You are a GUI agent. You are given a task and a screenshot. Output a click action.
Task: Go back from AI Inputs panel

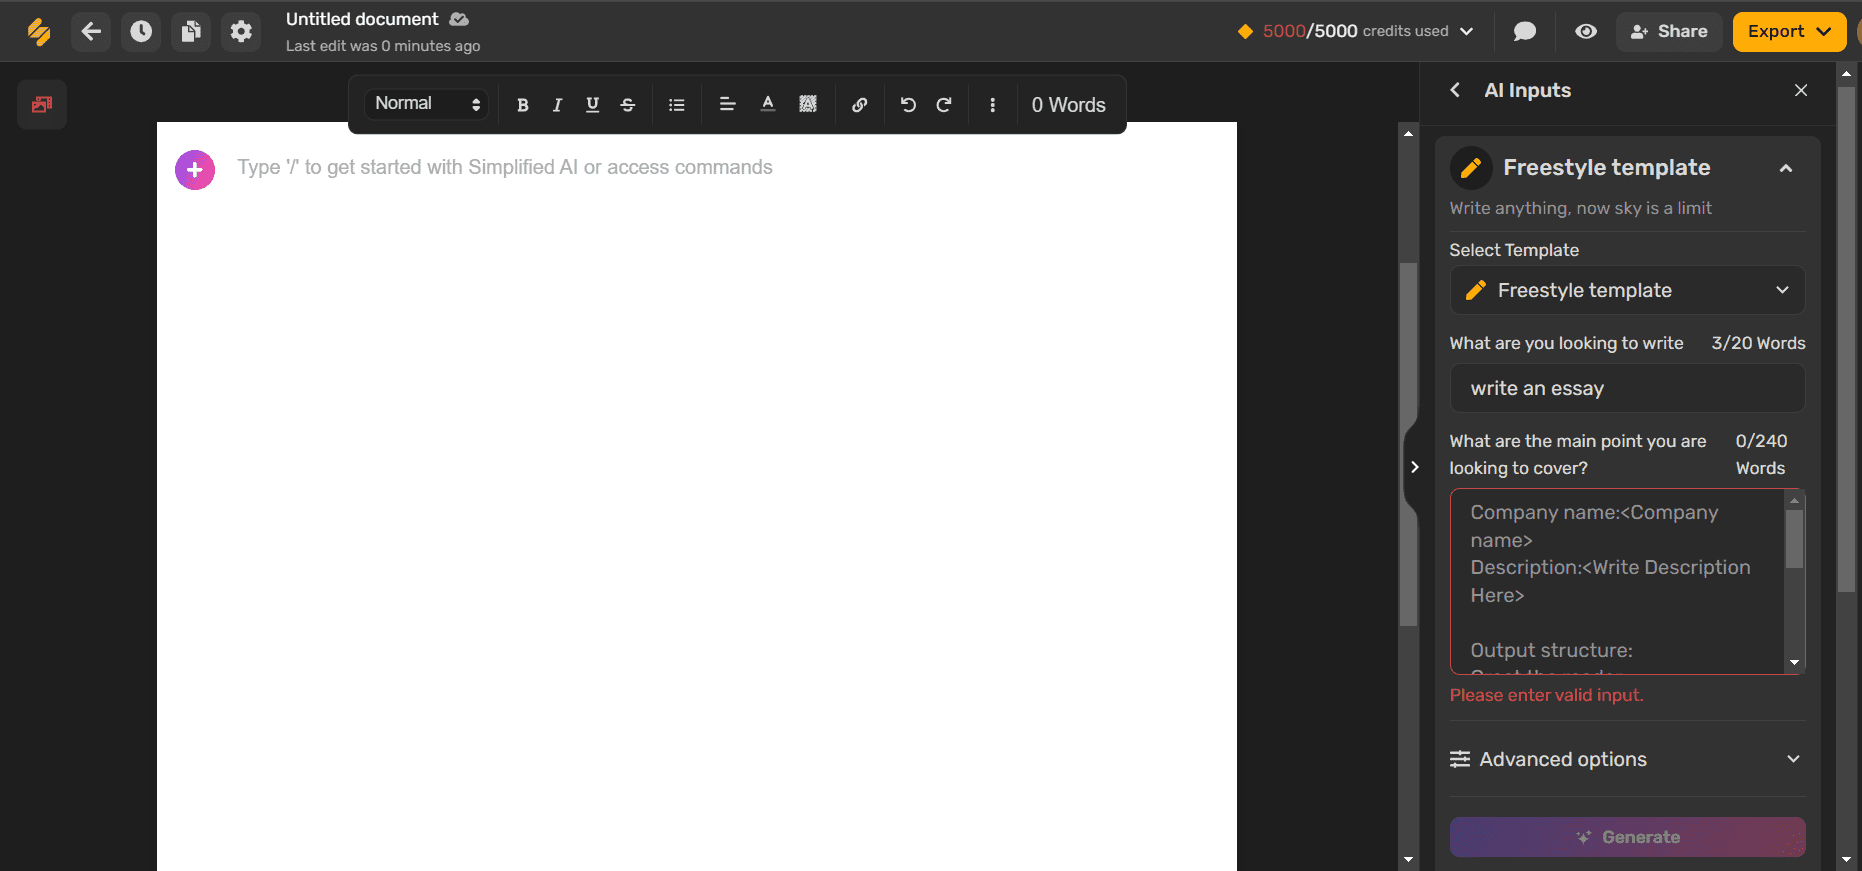click(1455, 90)
